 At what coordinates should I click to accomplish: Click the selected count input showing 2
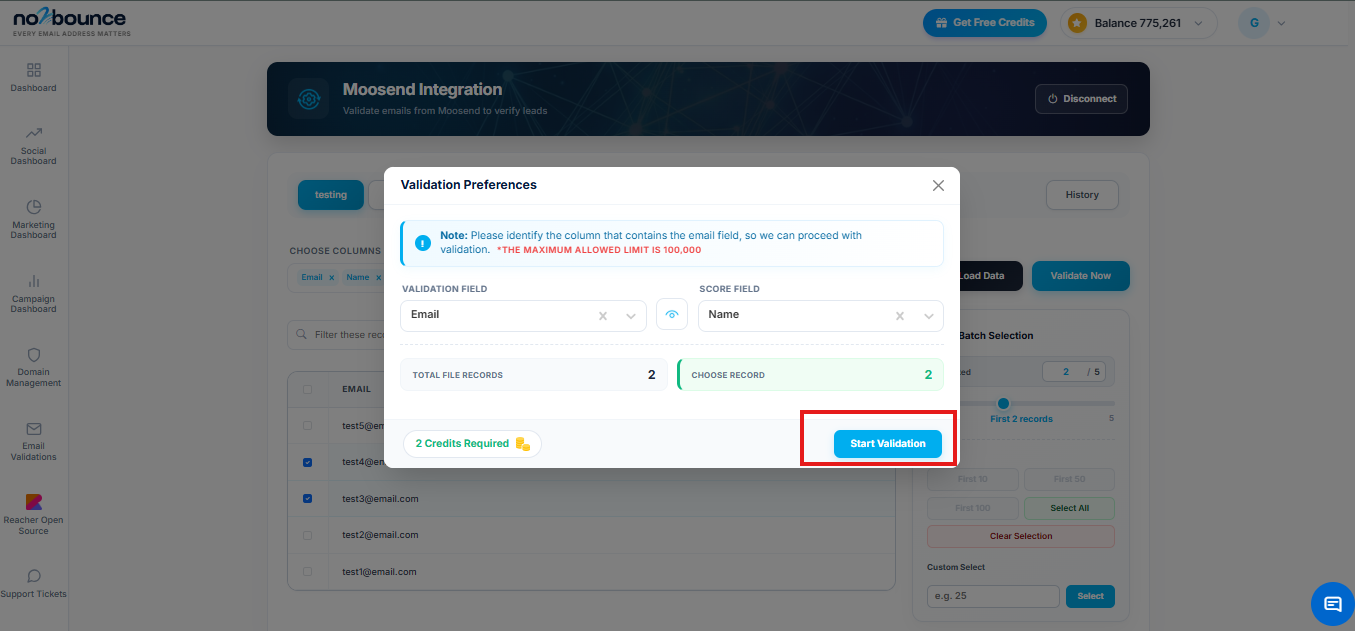[1066, 372]
